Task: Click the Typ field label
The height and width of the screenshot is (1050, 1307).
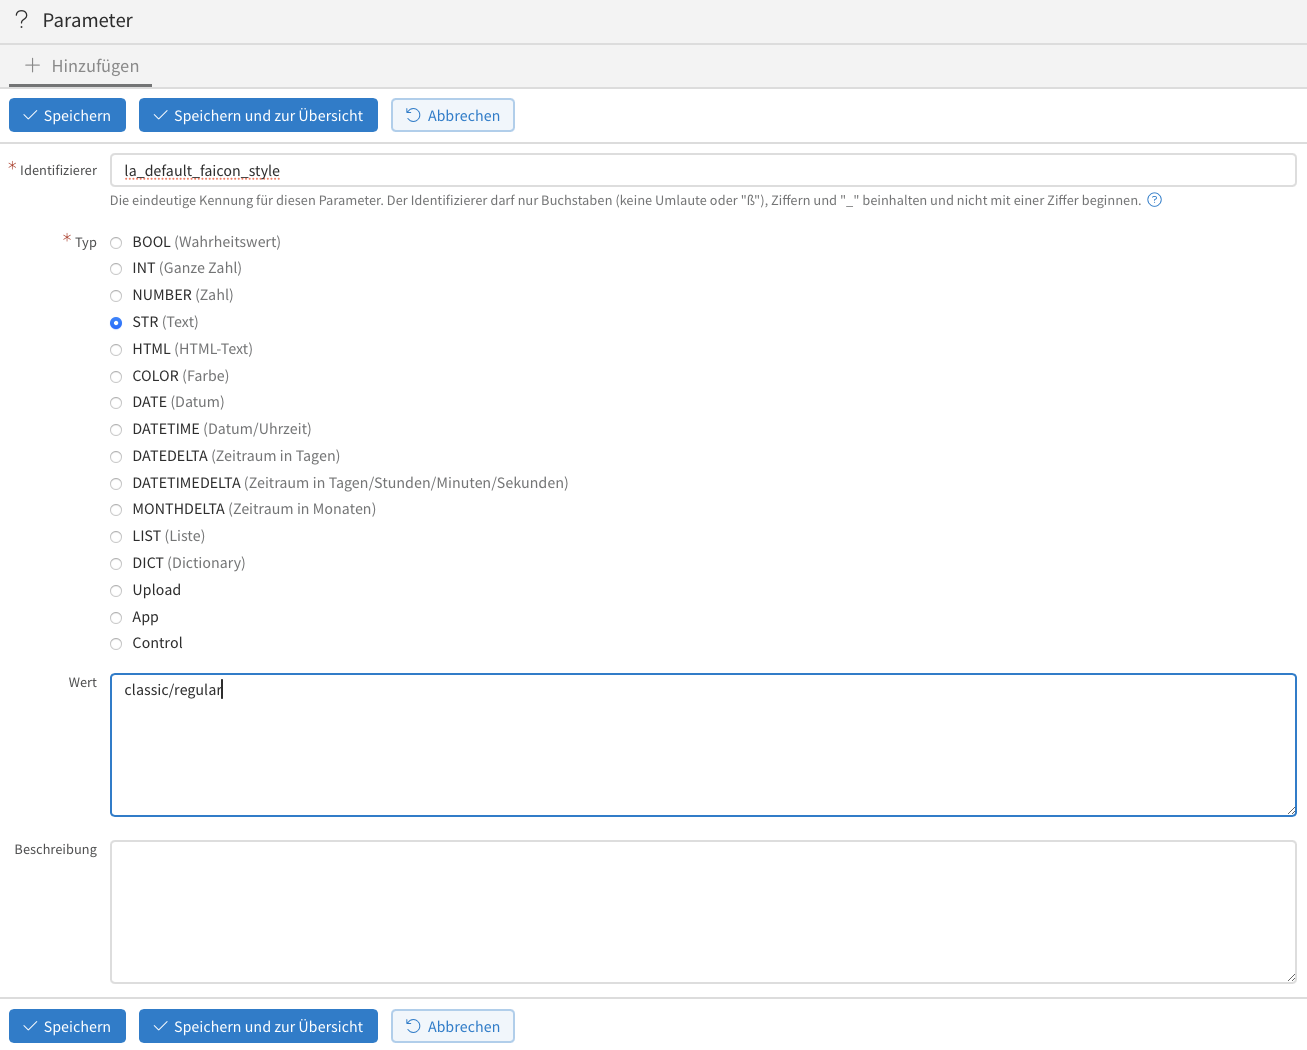Action: (x=86, y=242)
